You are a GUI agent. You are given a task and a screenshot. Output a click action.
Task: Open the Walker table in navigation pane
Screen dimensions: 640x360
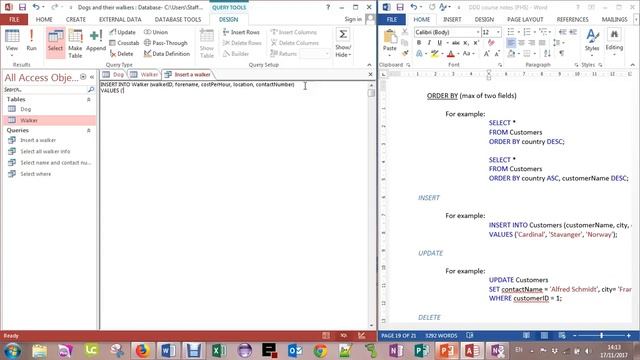(49, 120)
